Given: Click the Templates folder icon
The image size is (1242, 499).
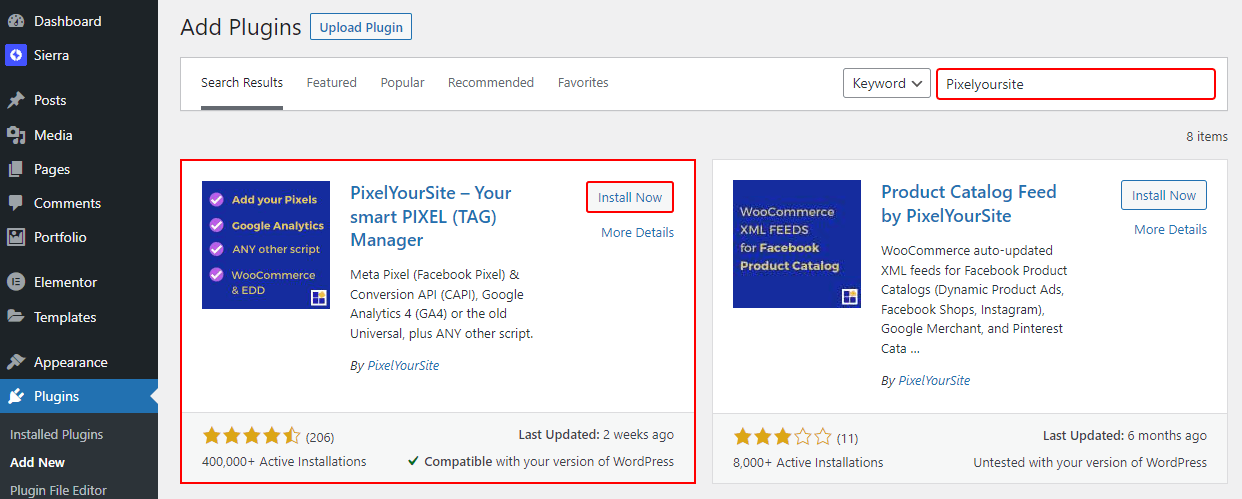Looking at the screenshot, I should (15, 317).
